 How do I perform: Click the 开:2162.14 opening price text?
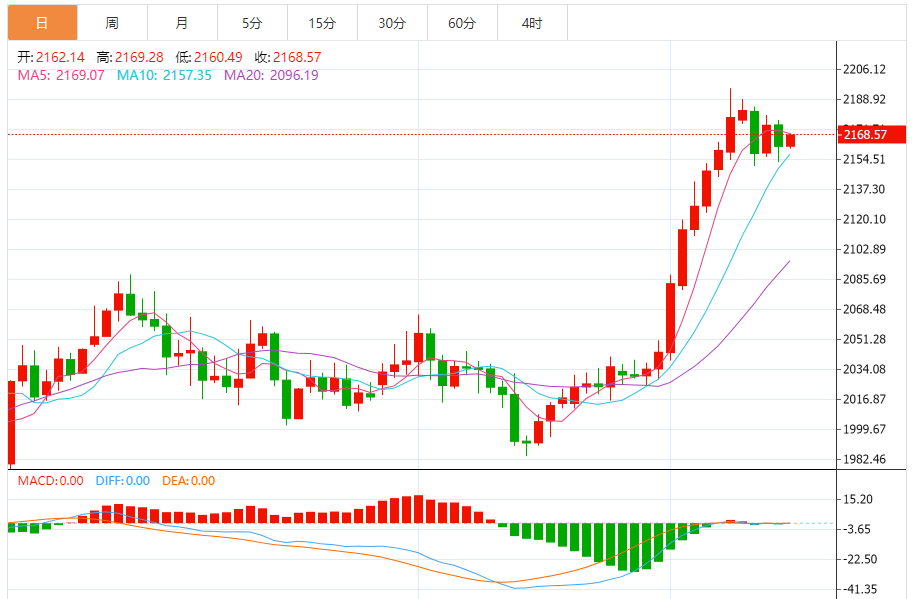(51, 57)
